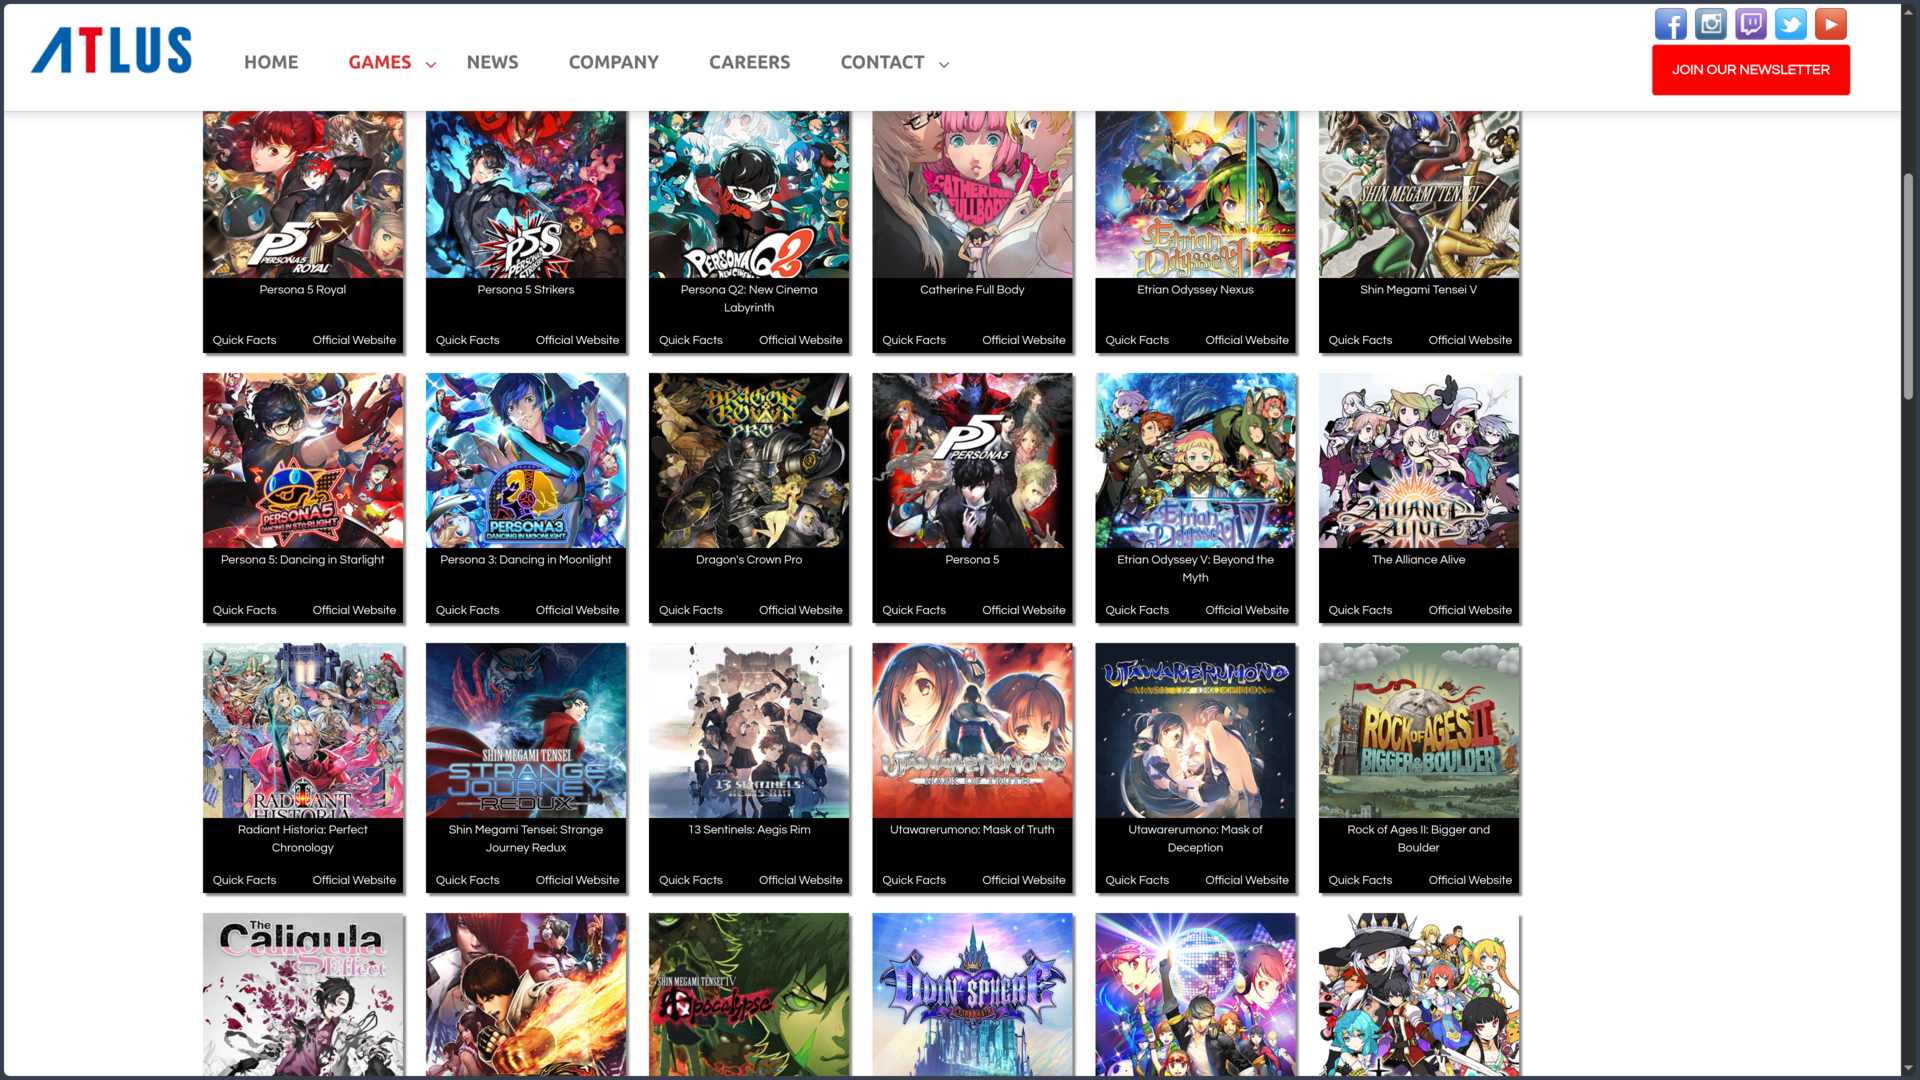Screen dimensions: 1920x1080
Task: Click Persona 5: Dancing in Starlight cover
Action: click(303, 461)
